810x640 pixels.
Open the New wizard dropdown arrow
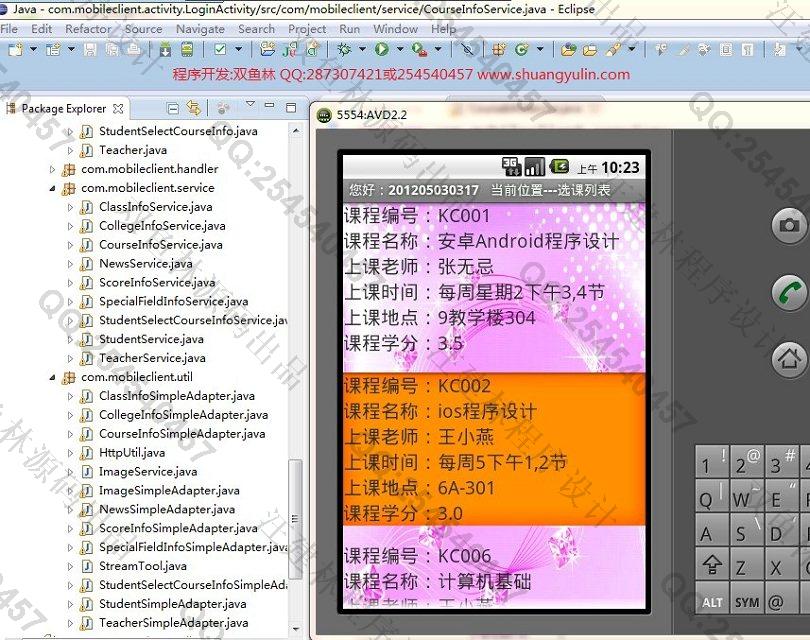point(34,50)
